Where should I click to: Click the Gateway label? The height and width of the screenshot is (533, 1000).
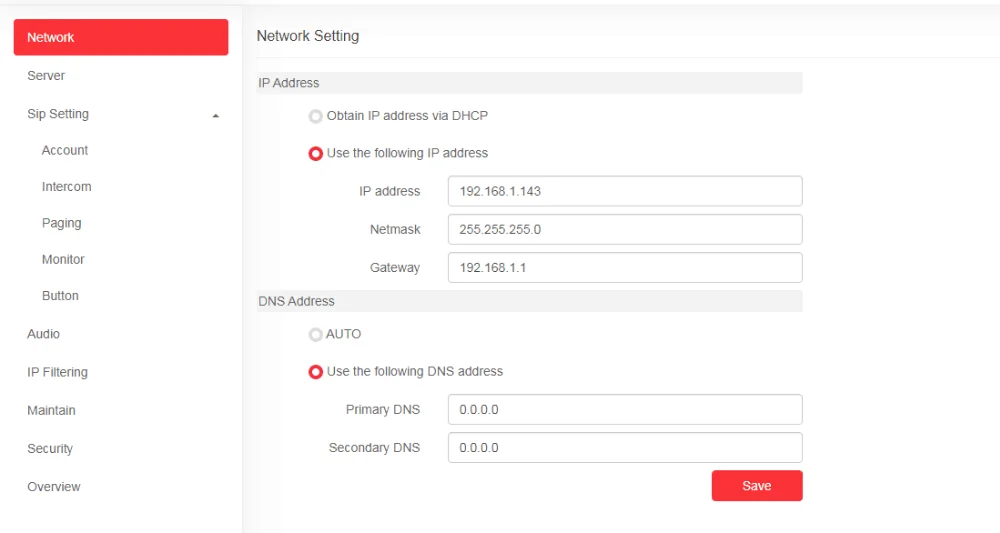395,268
